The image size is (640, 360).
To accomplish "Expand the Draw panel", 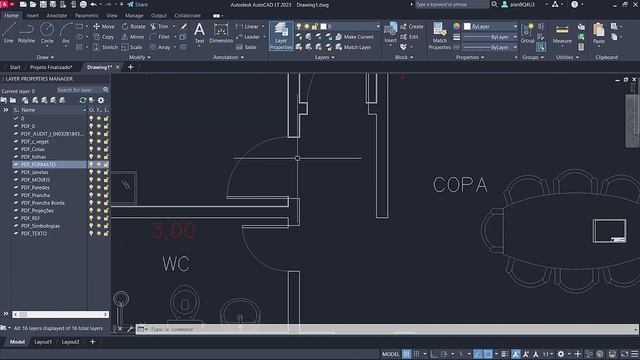I will (x=45, y=58).
